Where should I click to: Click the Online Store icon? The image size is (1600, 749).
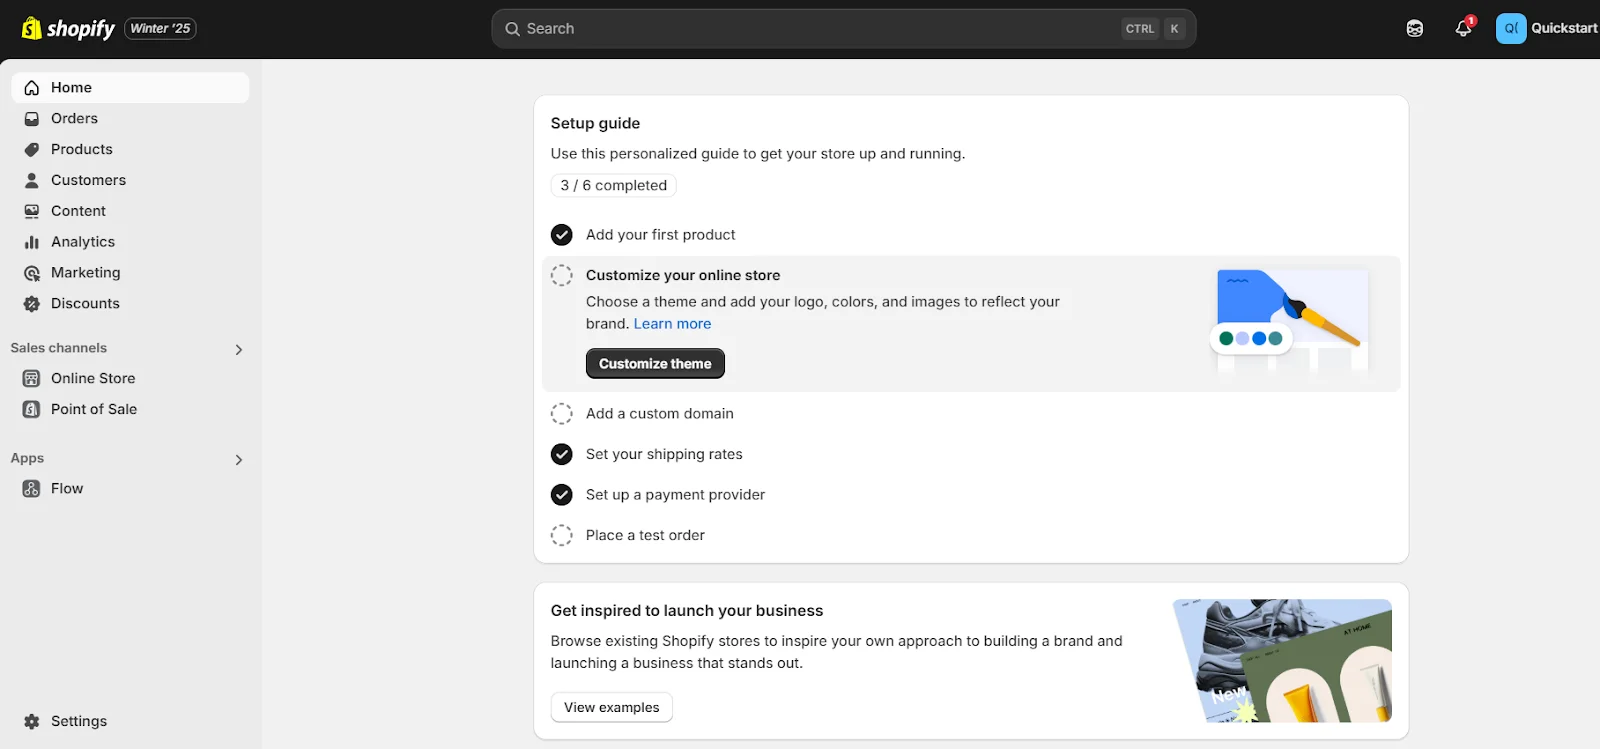point(32,379)
